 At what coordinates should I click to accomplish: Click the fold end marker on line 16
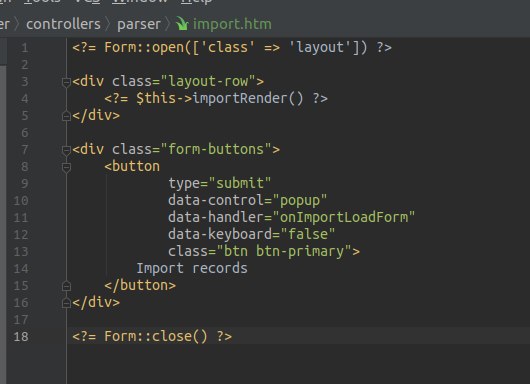point(66,303)
